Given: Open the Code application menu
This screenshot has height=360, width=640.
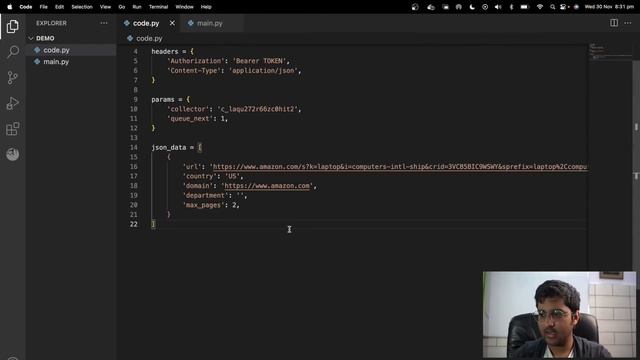Looking at the screenshot, I should click(x=26, y=7).
